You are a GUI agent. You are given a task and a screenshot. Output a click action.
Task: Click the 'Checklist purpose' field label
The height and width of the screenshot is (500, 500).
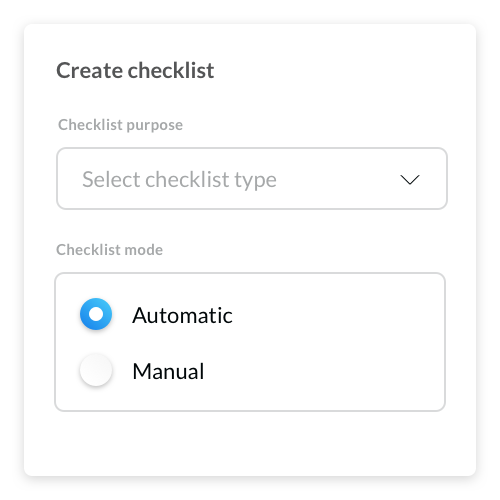[x=120, y=125]
